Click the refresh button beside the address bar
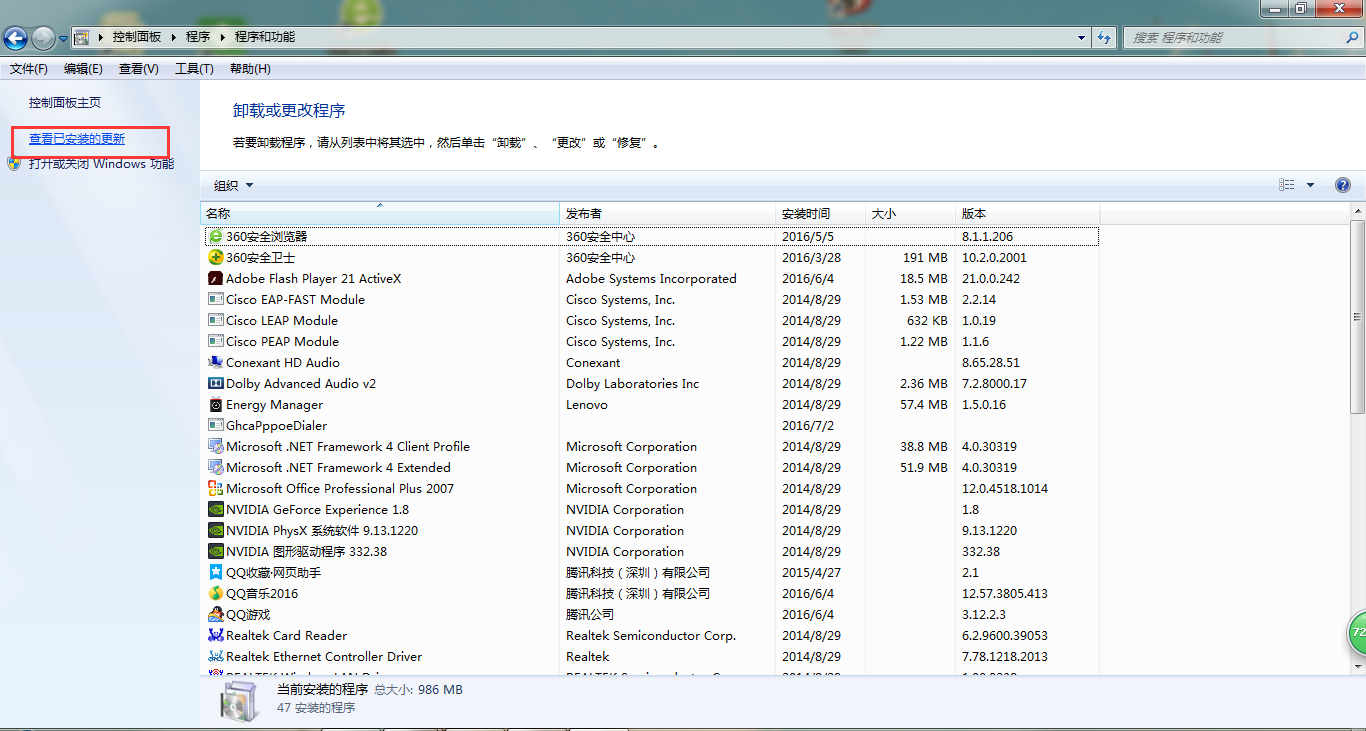The width and height of the screenshot is (1366, 731). (x=1104, y=37)
